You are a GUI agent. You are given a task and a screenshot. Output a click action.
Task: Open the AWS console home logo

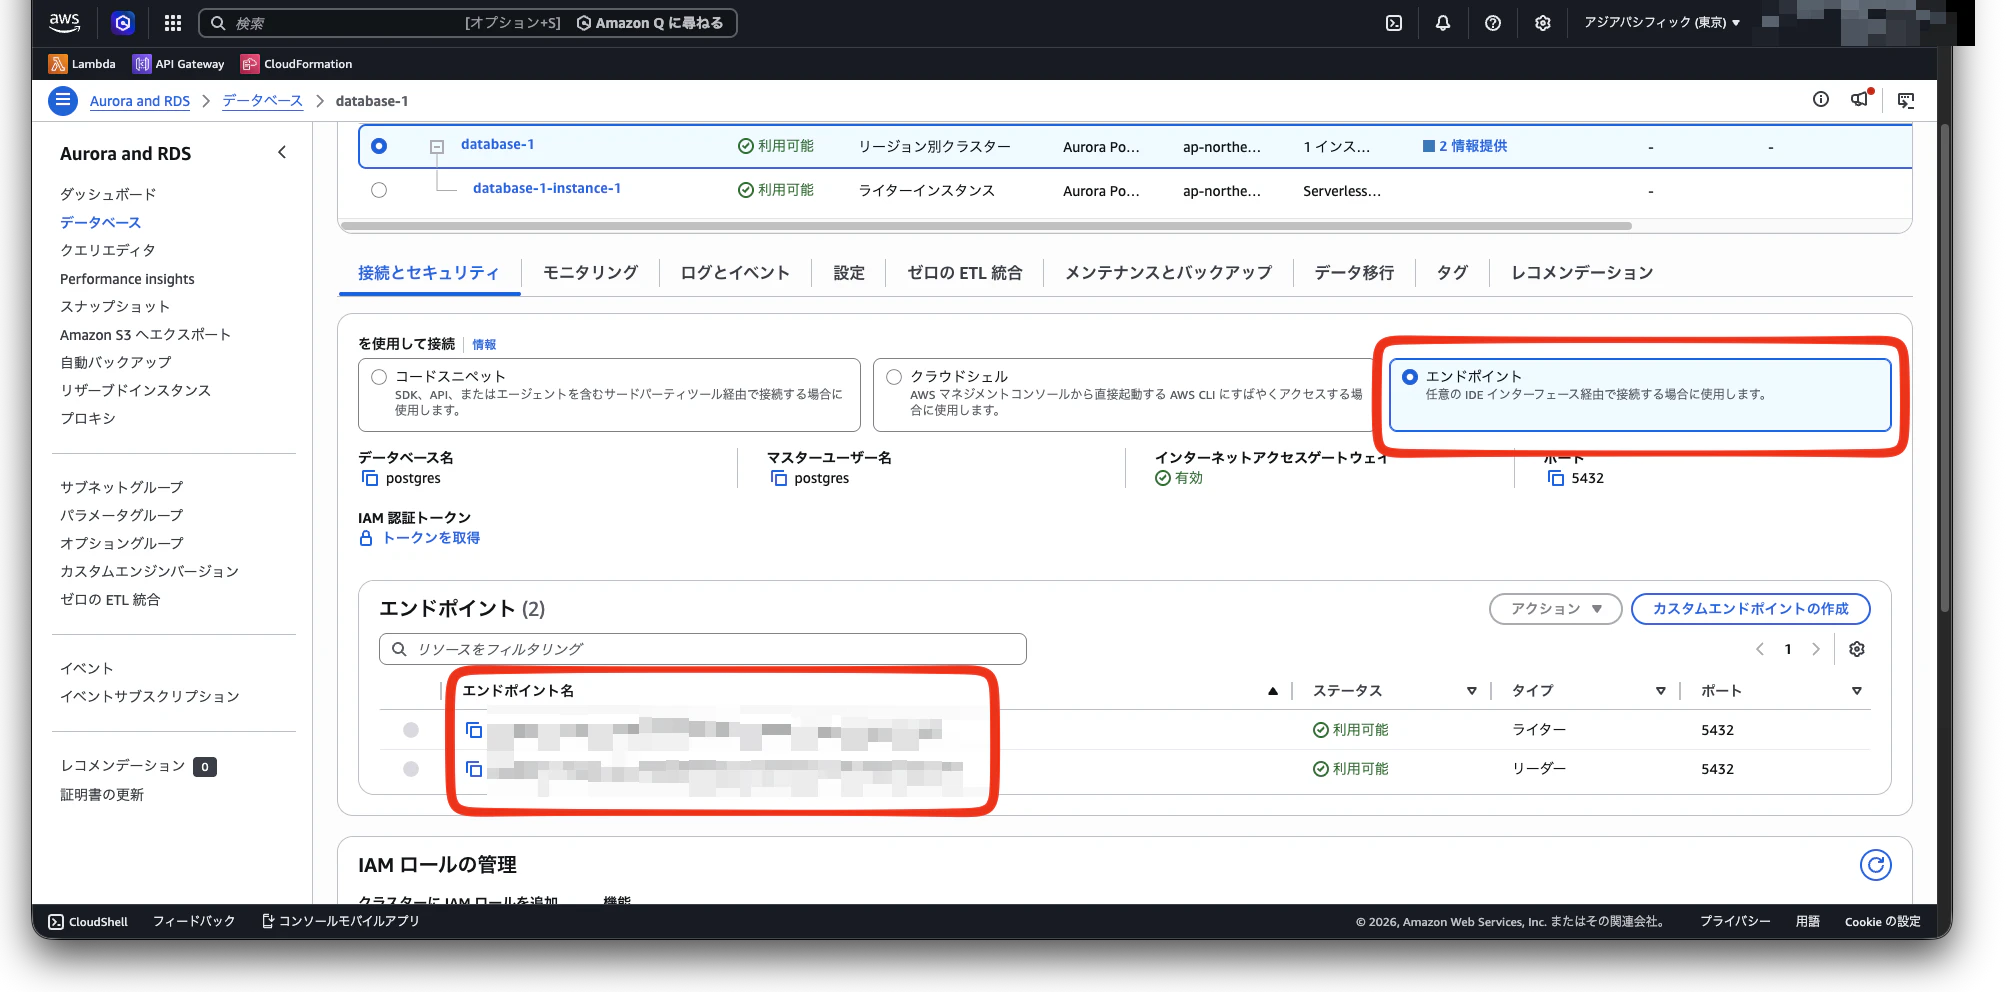(64, 22)
